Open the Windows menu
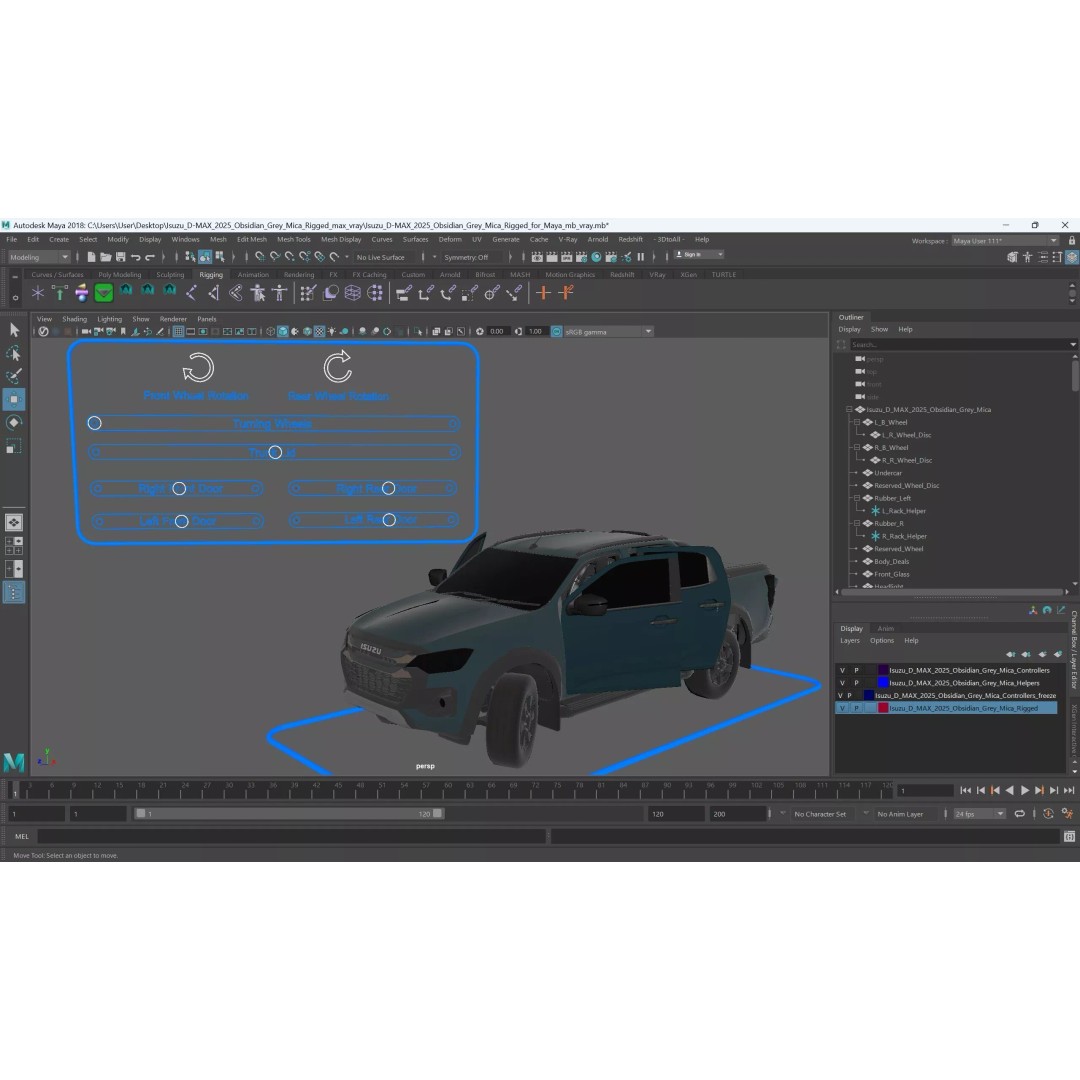Screen dimensions: 1080x1080 tap(185, 240)
